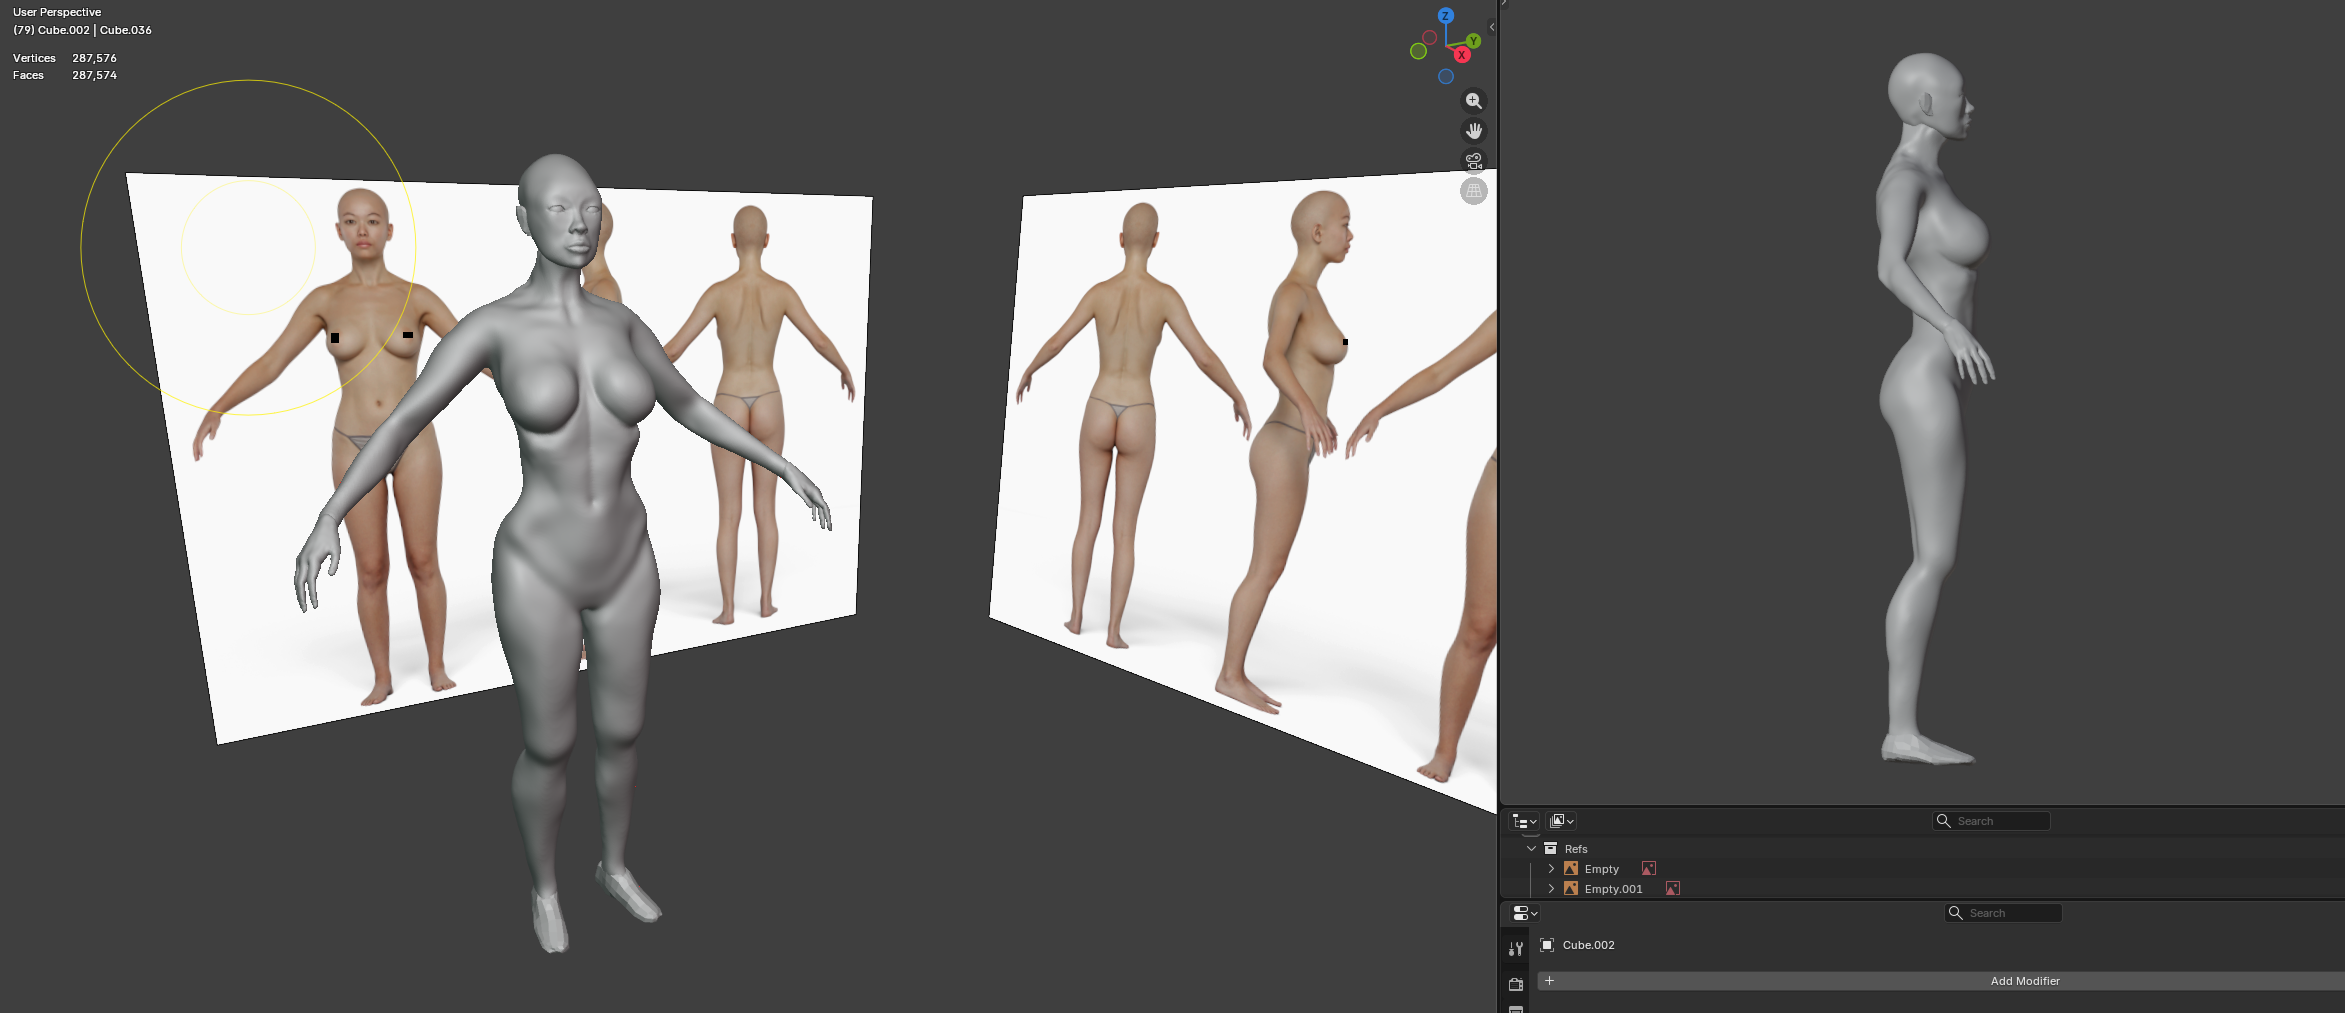
Task: Expand the Empty object in the outliner
Action: (1551, 869)
